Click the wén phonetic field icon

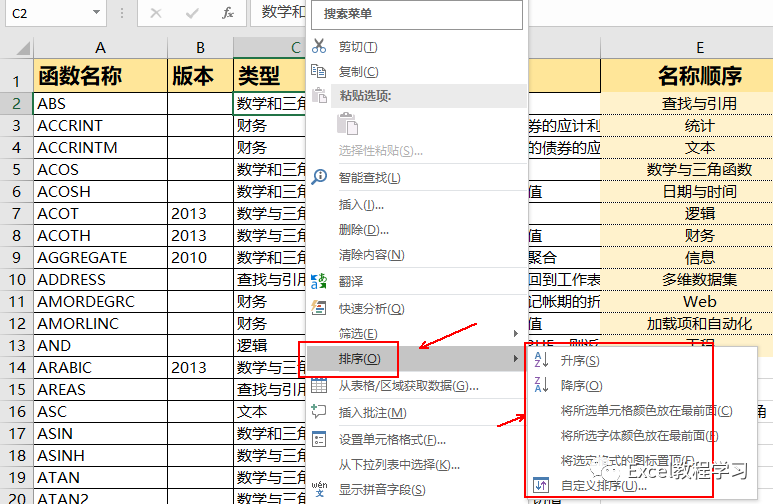pyautogui.click(x=319, y=489)
